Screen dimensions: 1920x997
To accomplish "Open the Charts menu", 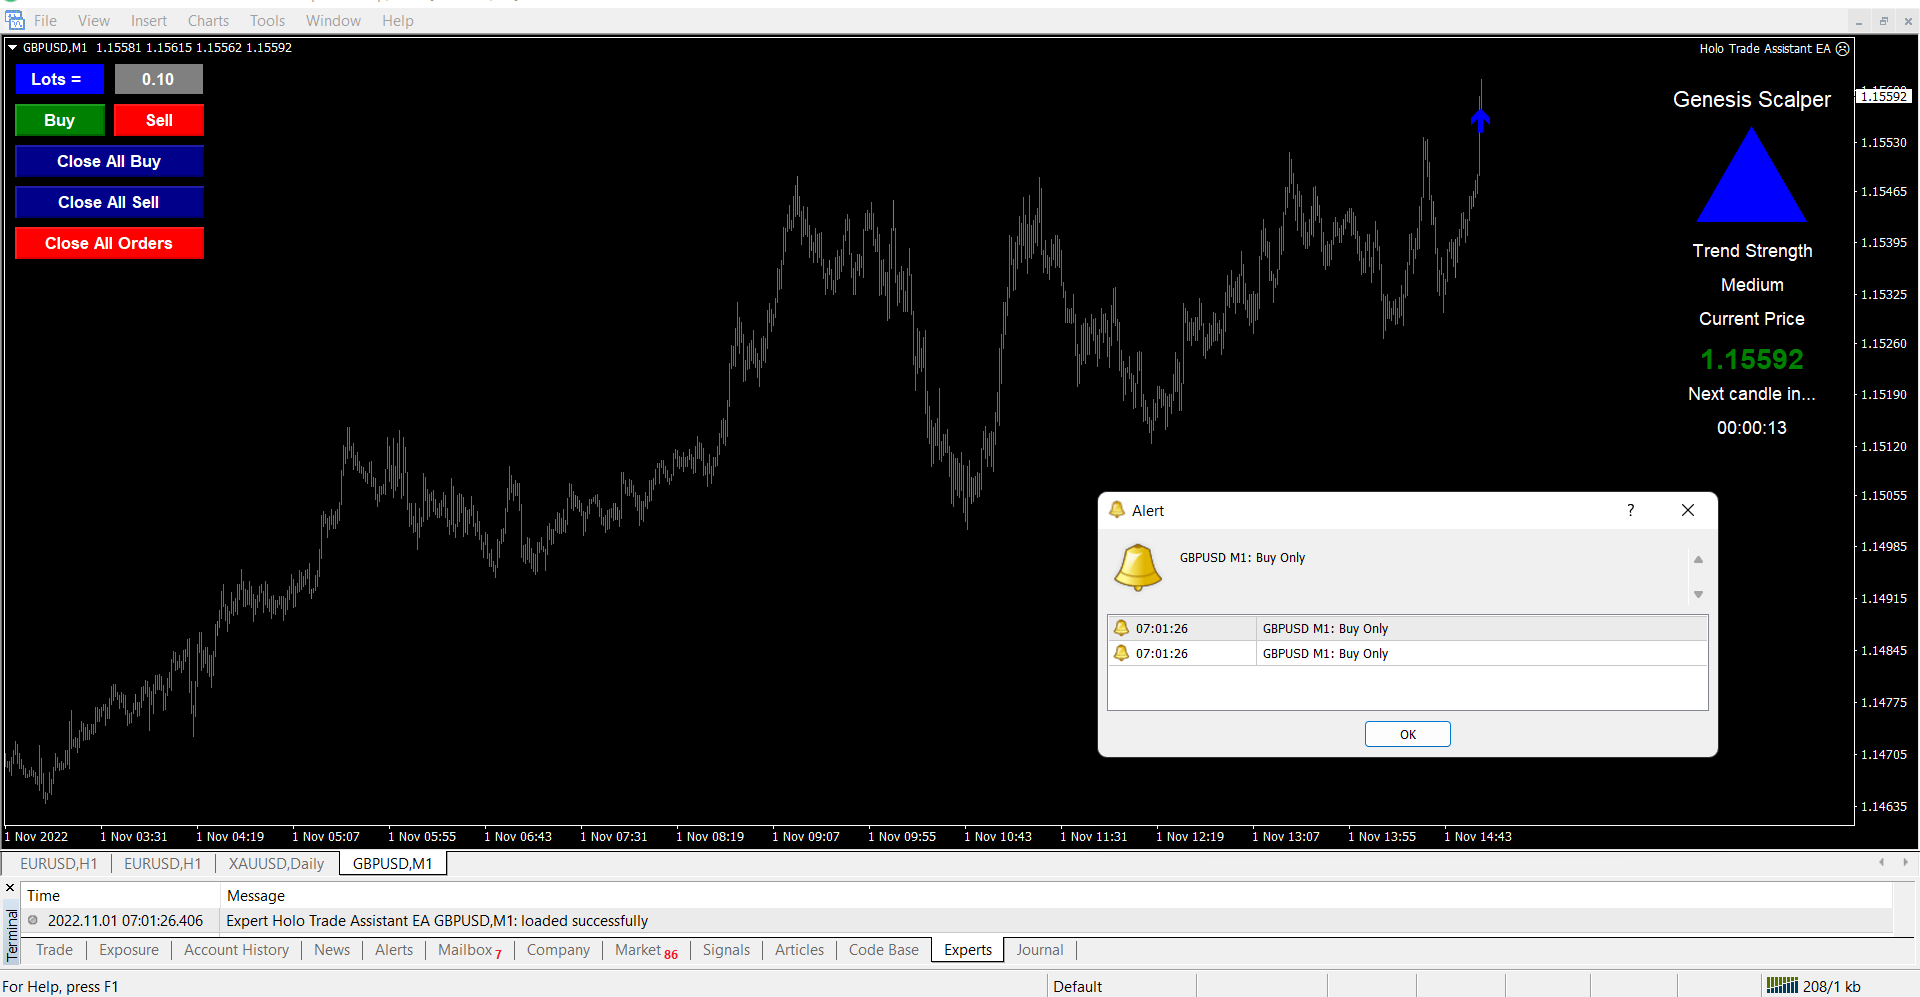I will (208, 20).
